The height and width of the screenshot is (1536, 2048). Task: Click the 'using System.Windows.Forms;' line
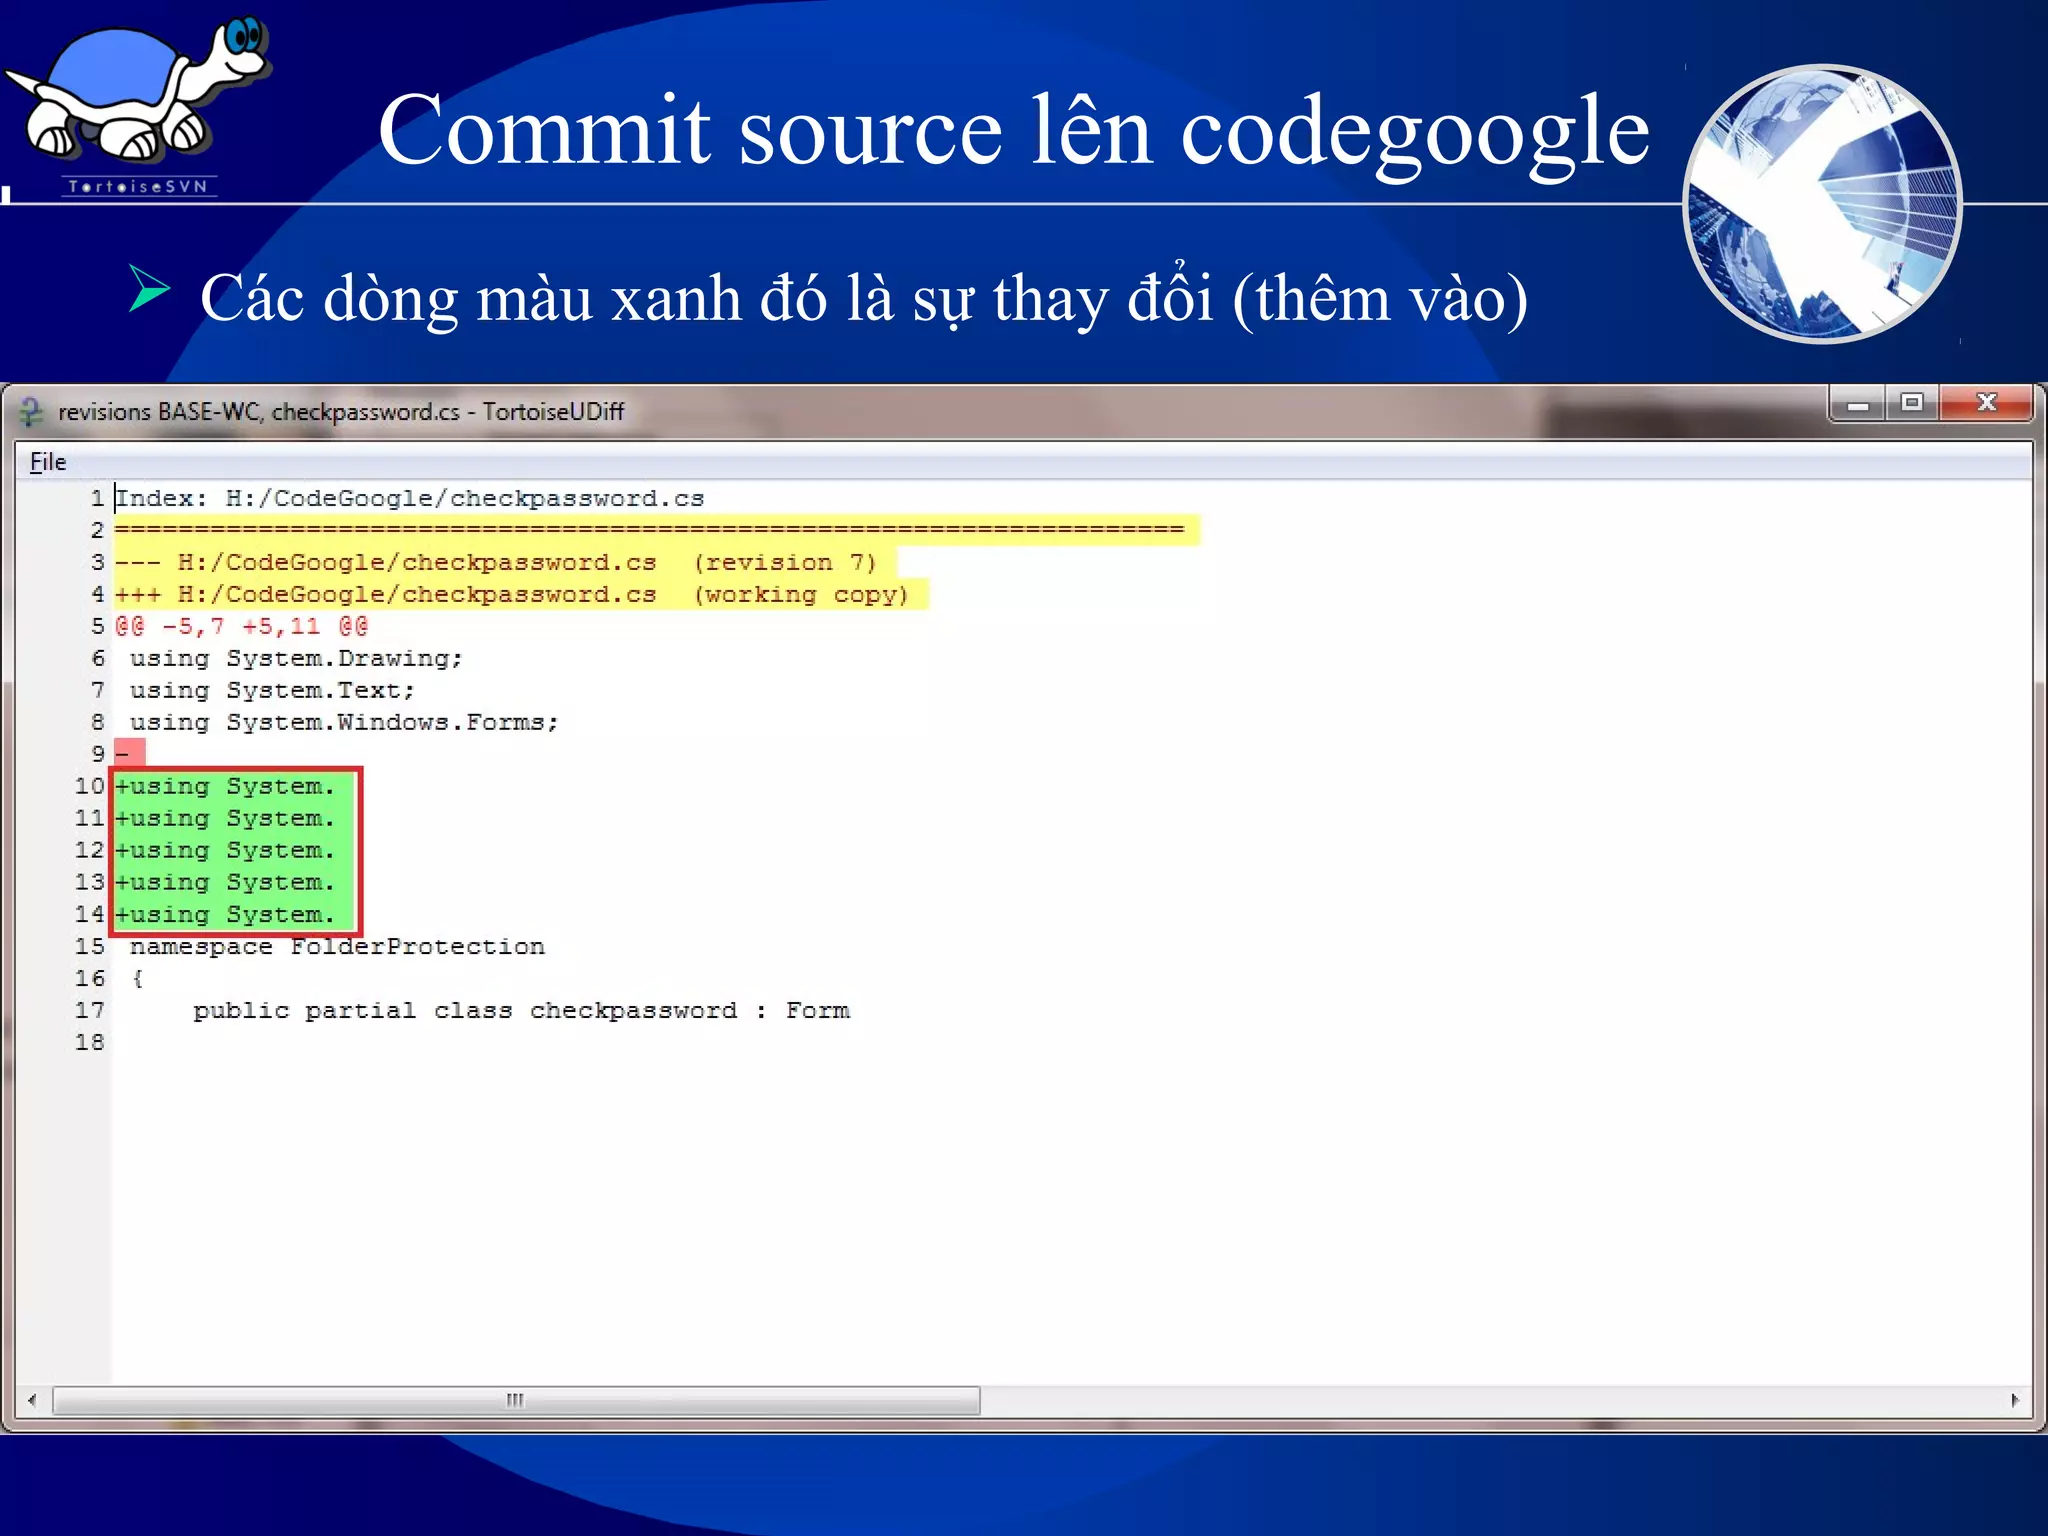point(344,722)
